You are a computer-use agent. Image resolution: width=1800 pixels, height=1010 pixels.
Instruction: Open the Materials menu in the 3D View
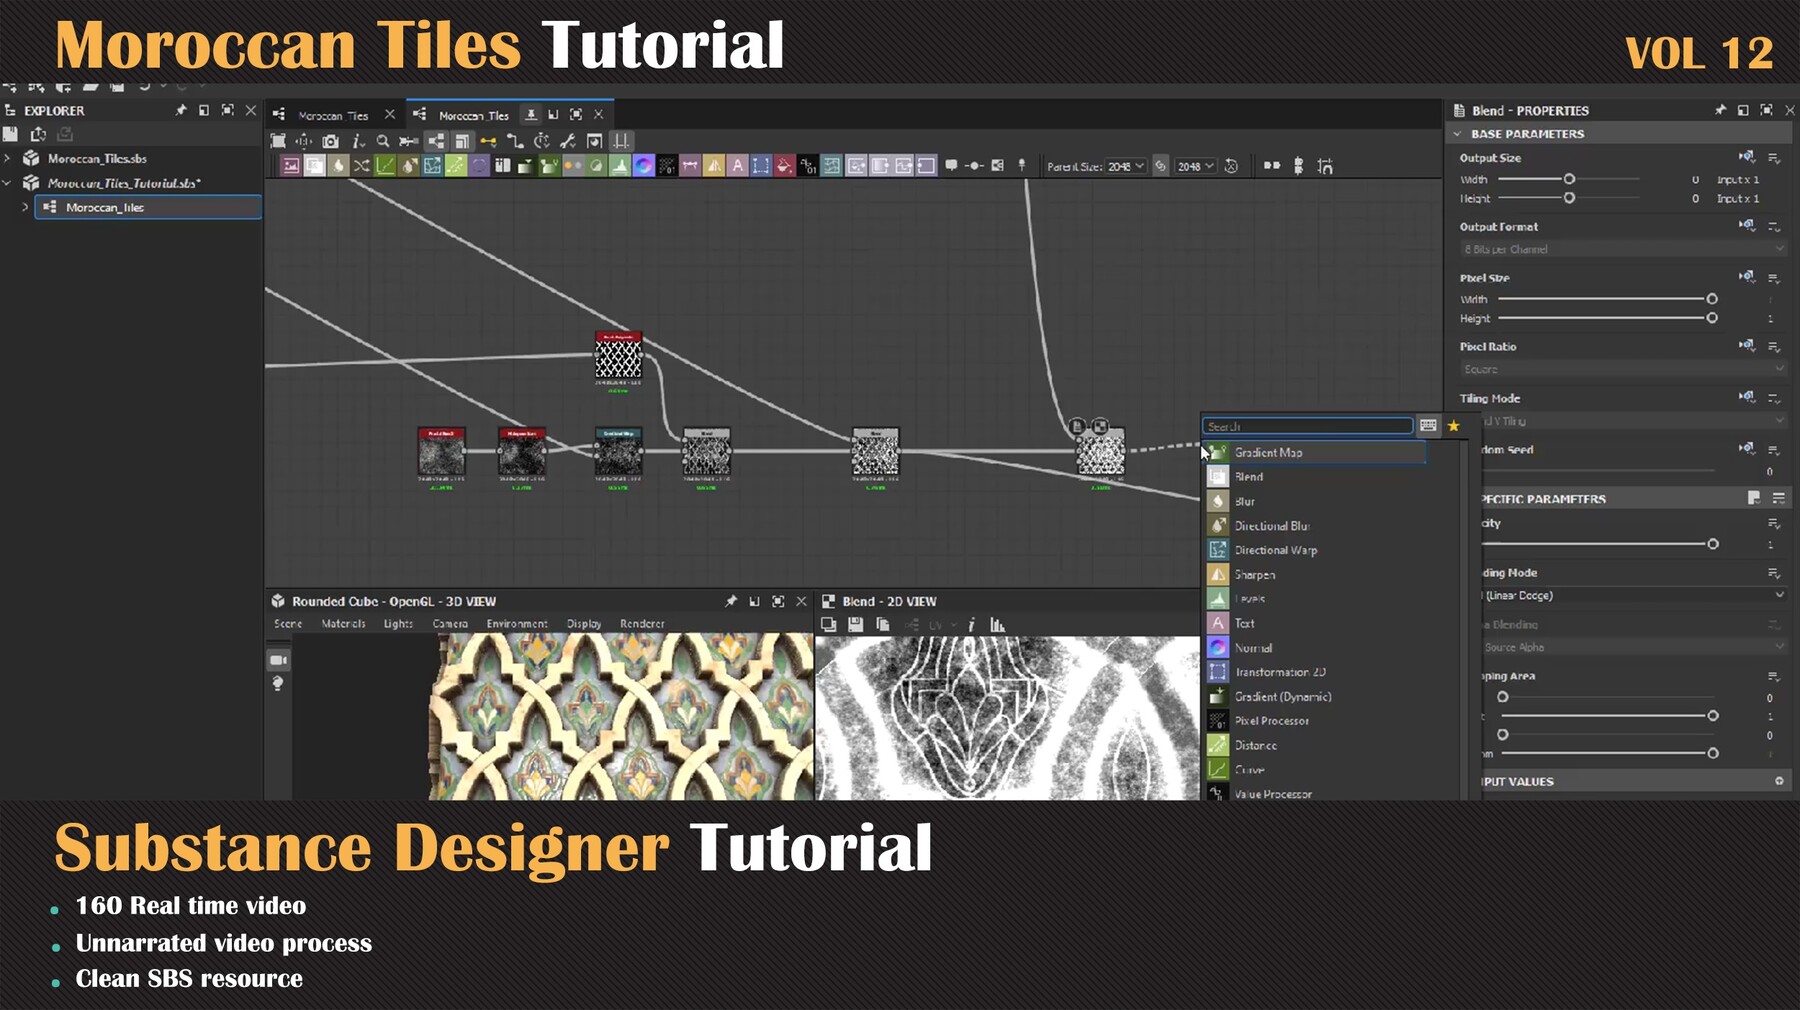tap(343, 623)
